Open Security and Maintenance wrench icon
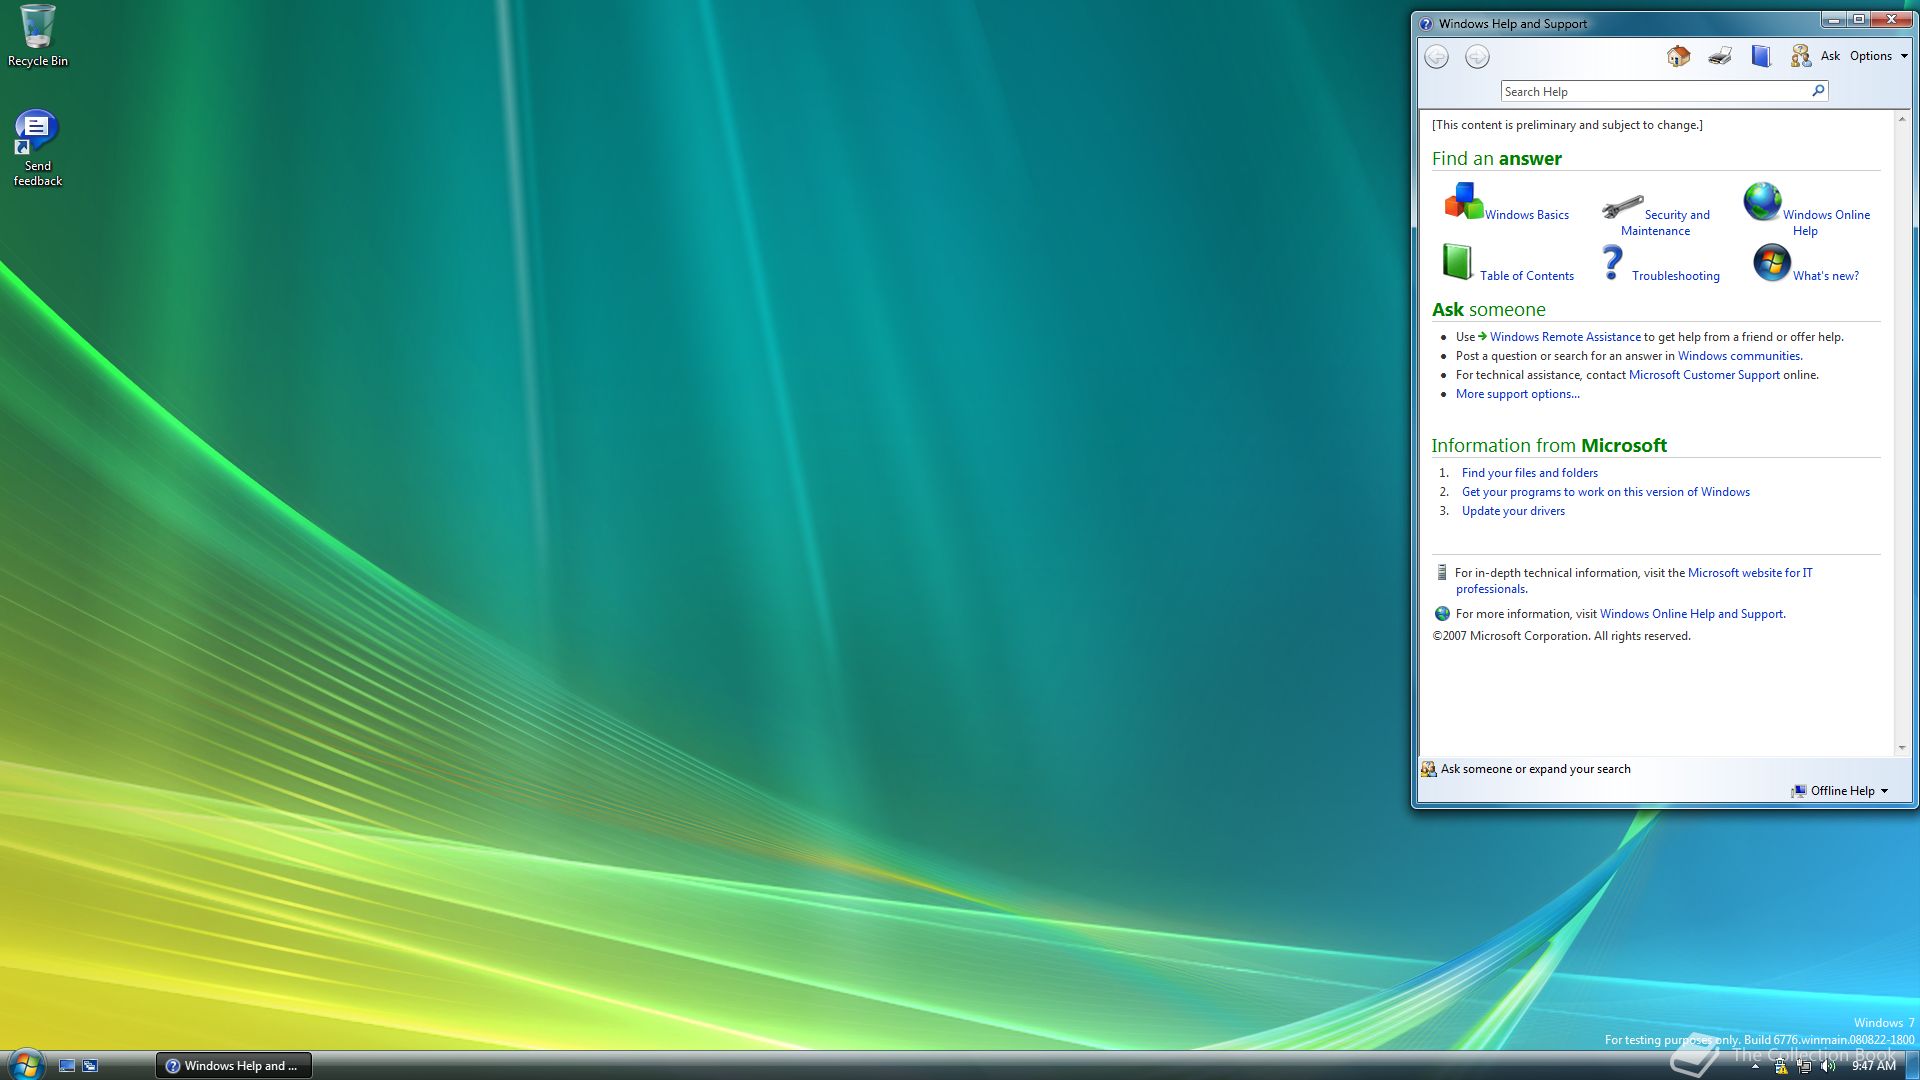Viewport: 1920px width, 1080px height. 1622,207
